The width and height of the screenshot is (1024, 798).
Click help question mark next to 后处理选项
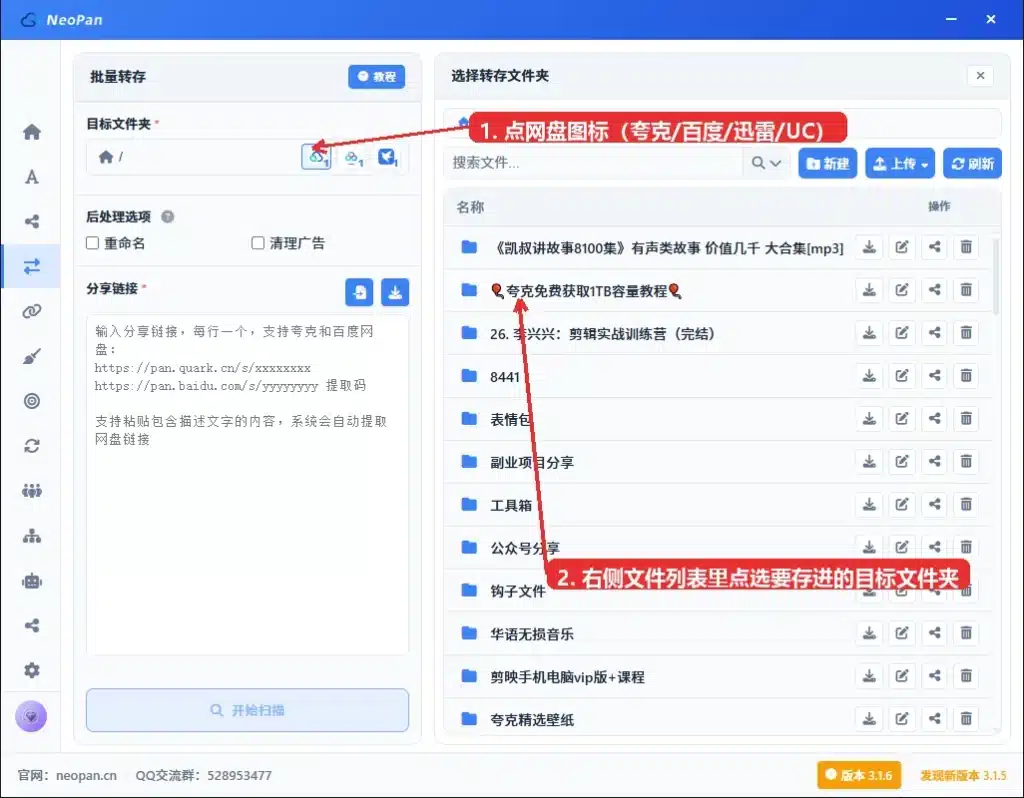click(168, 217)
